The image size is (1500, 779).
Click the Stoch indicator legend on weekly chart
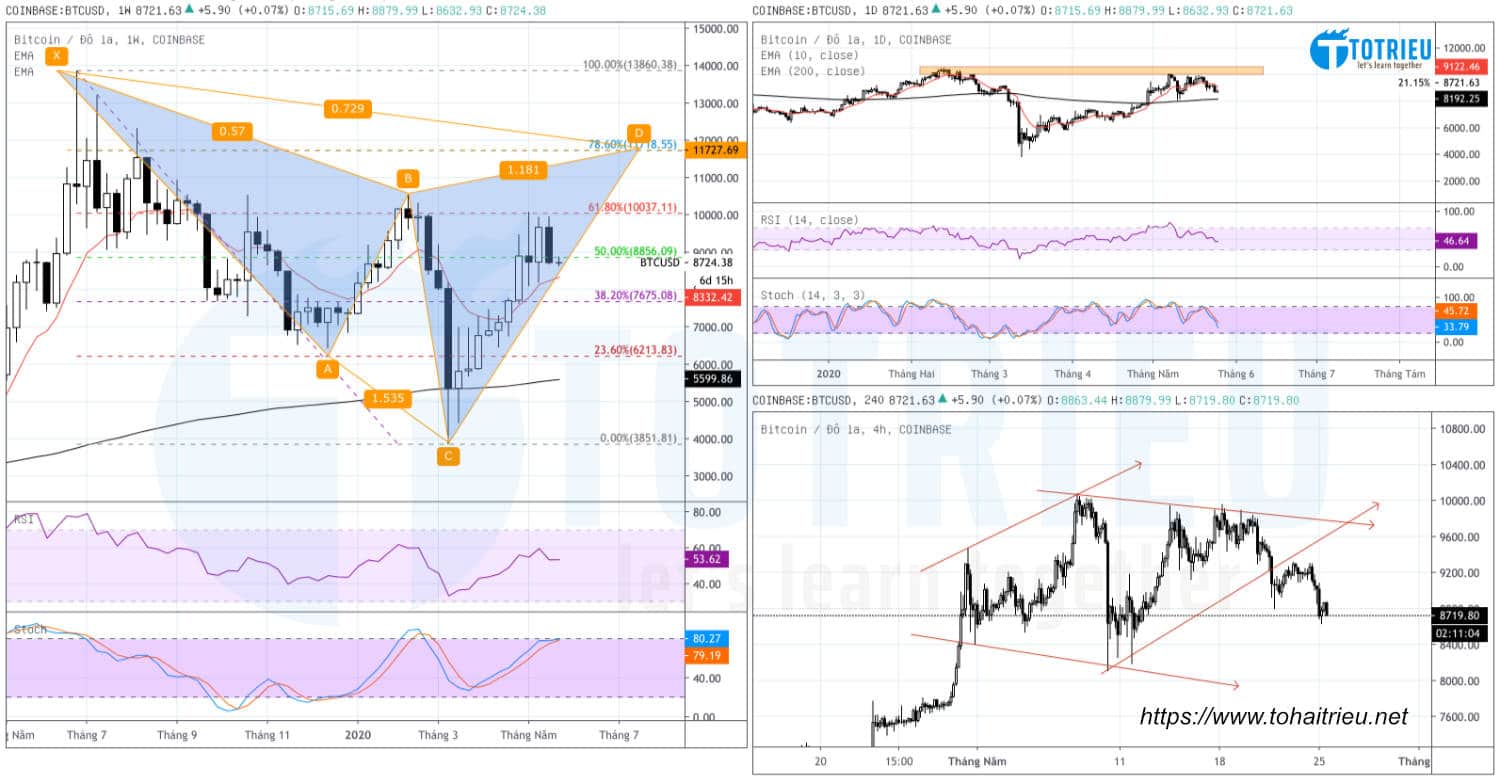coord(30,629)
